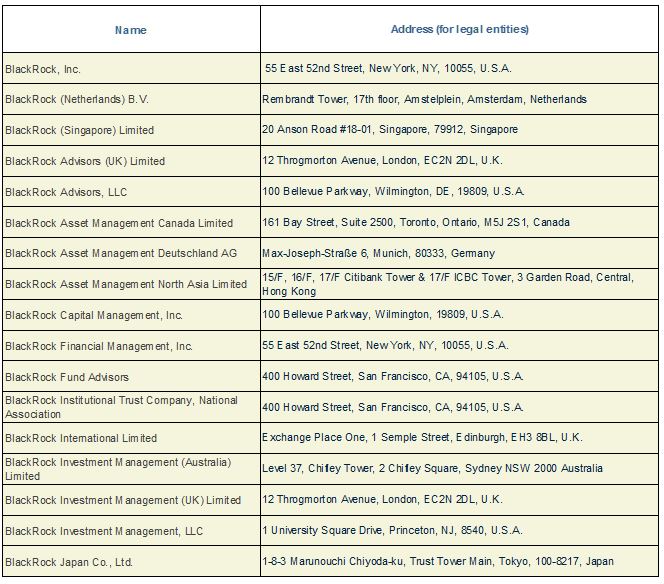Click the BlackRock Advisors, LLC cell
The image size is (664, 584).
(x=131, y=192)
